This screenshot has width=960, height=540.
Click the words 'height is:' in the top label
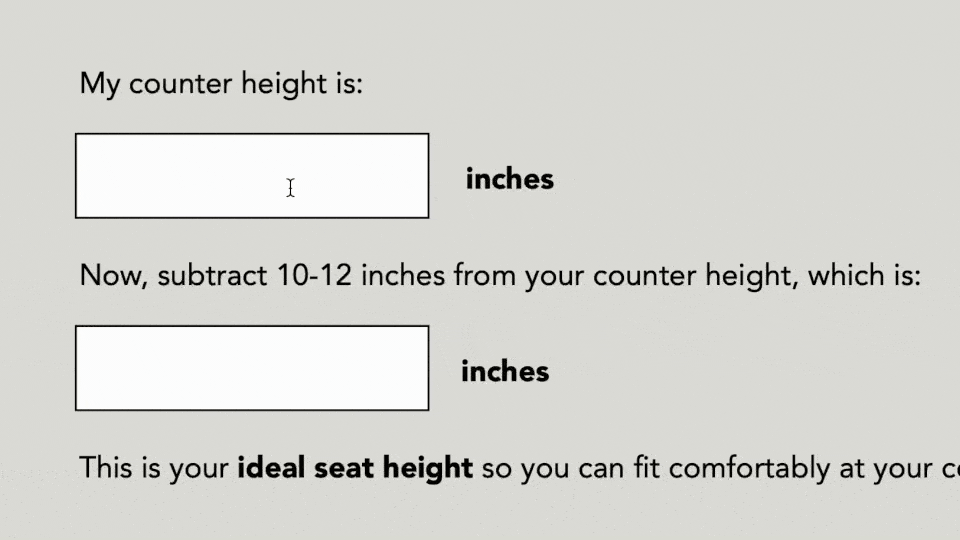[x=302, y=83]
